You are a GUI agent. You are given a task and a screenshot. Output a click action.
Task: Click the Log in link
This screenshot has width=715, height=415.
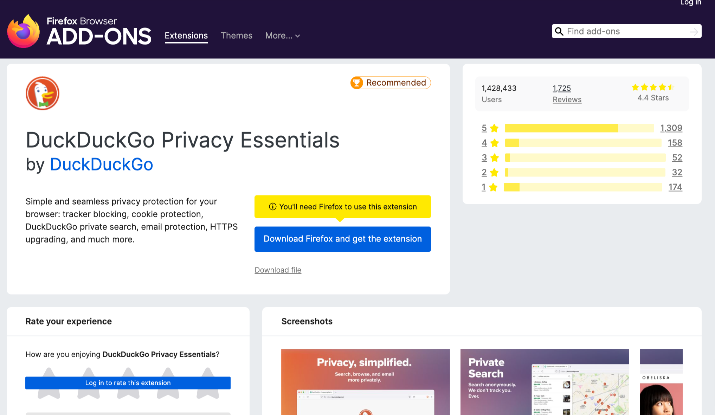click(690, 3)
